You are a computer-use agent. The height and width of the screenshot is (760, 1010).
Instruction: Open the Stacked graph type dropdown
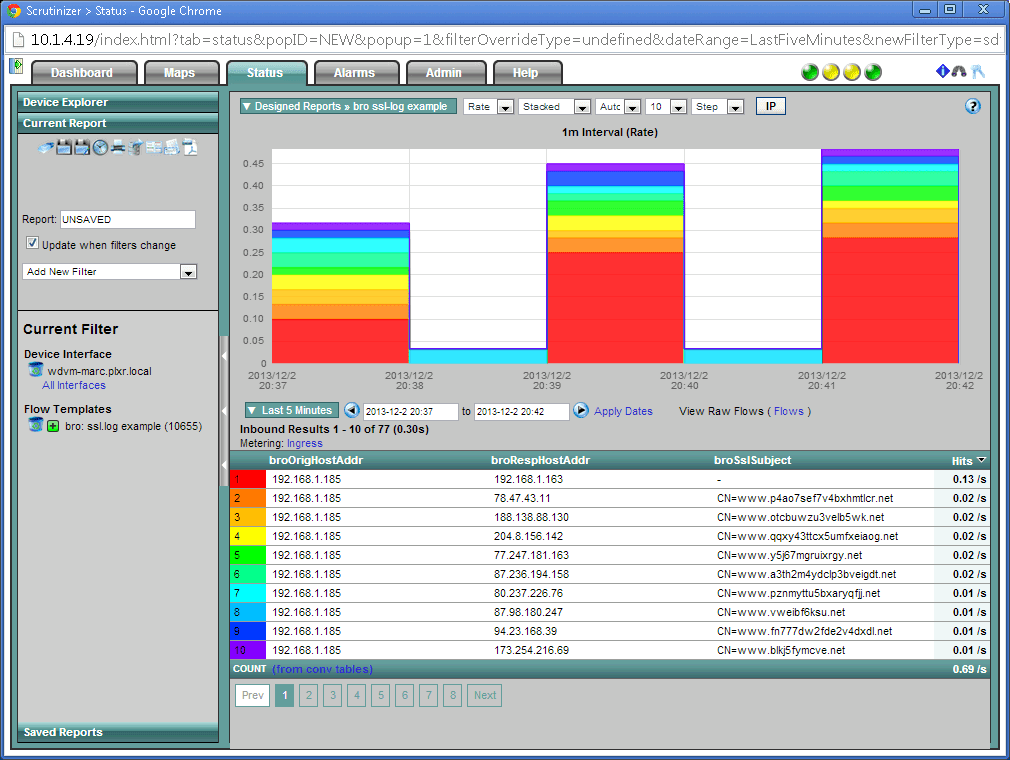click(554, 107)
